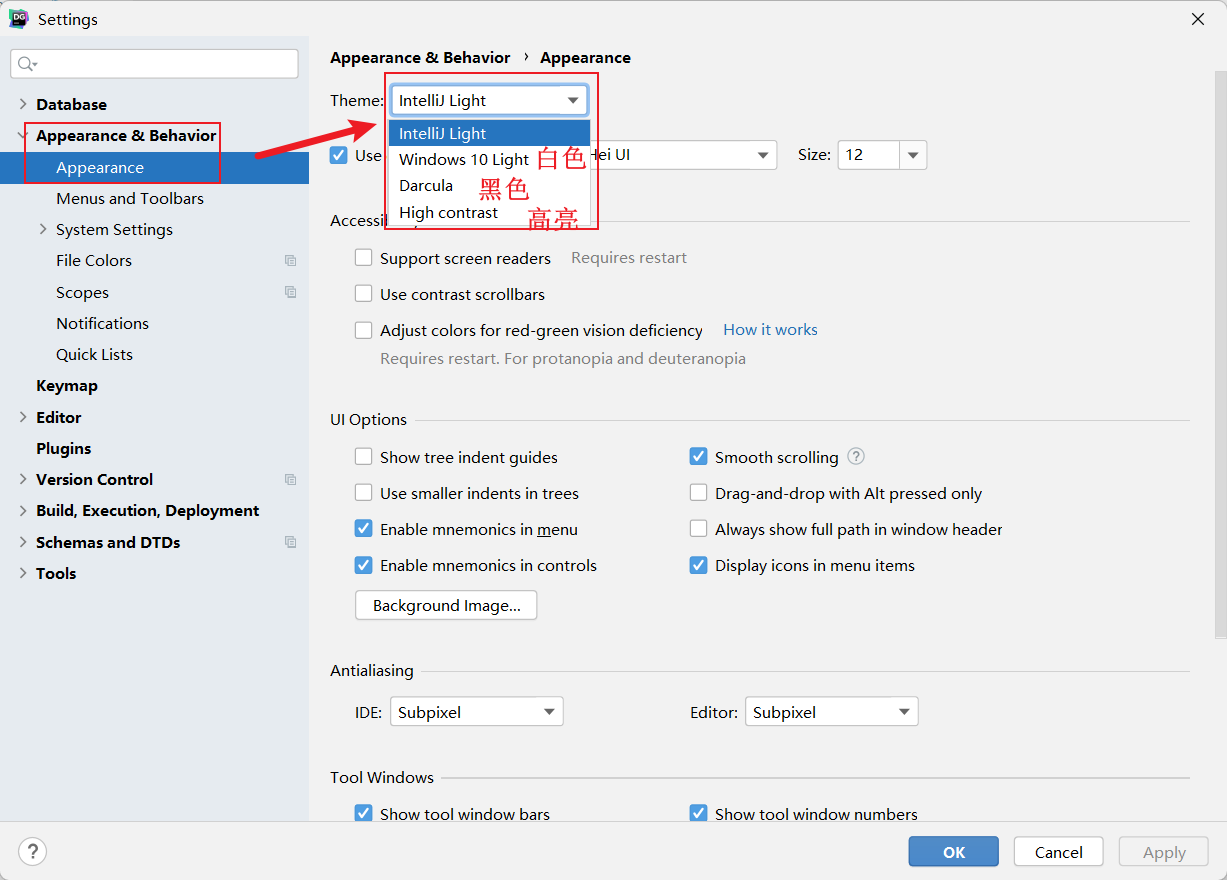The width and height of the screenshot is (1227, 880).
Task: Toggle the Use custom font checkbox
Action: pos(339,155)
